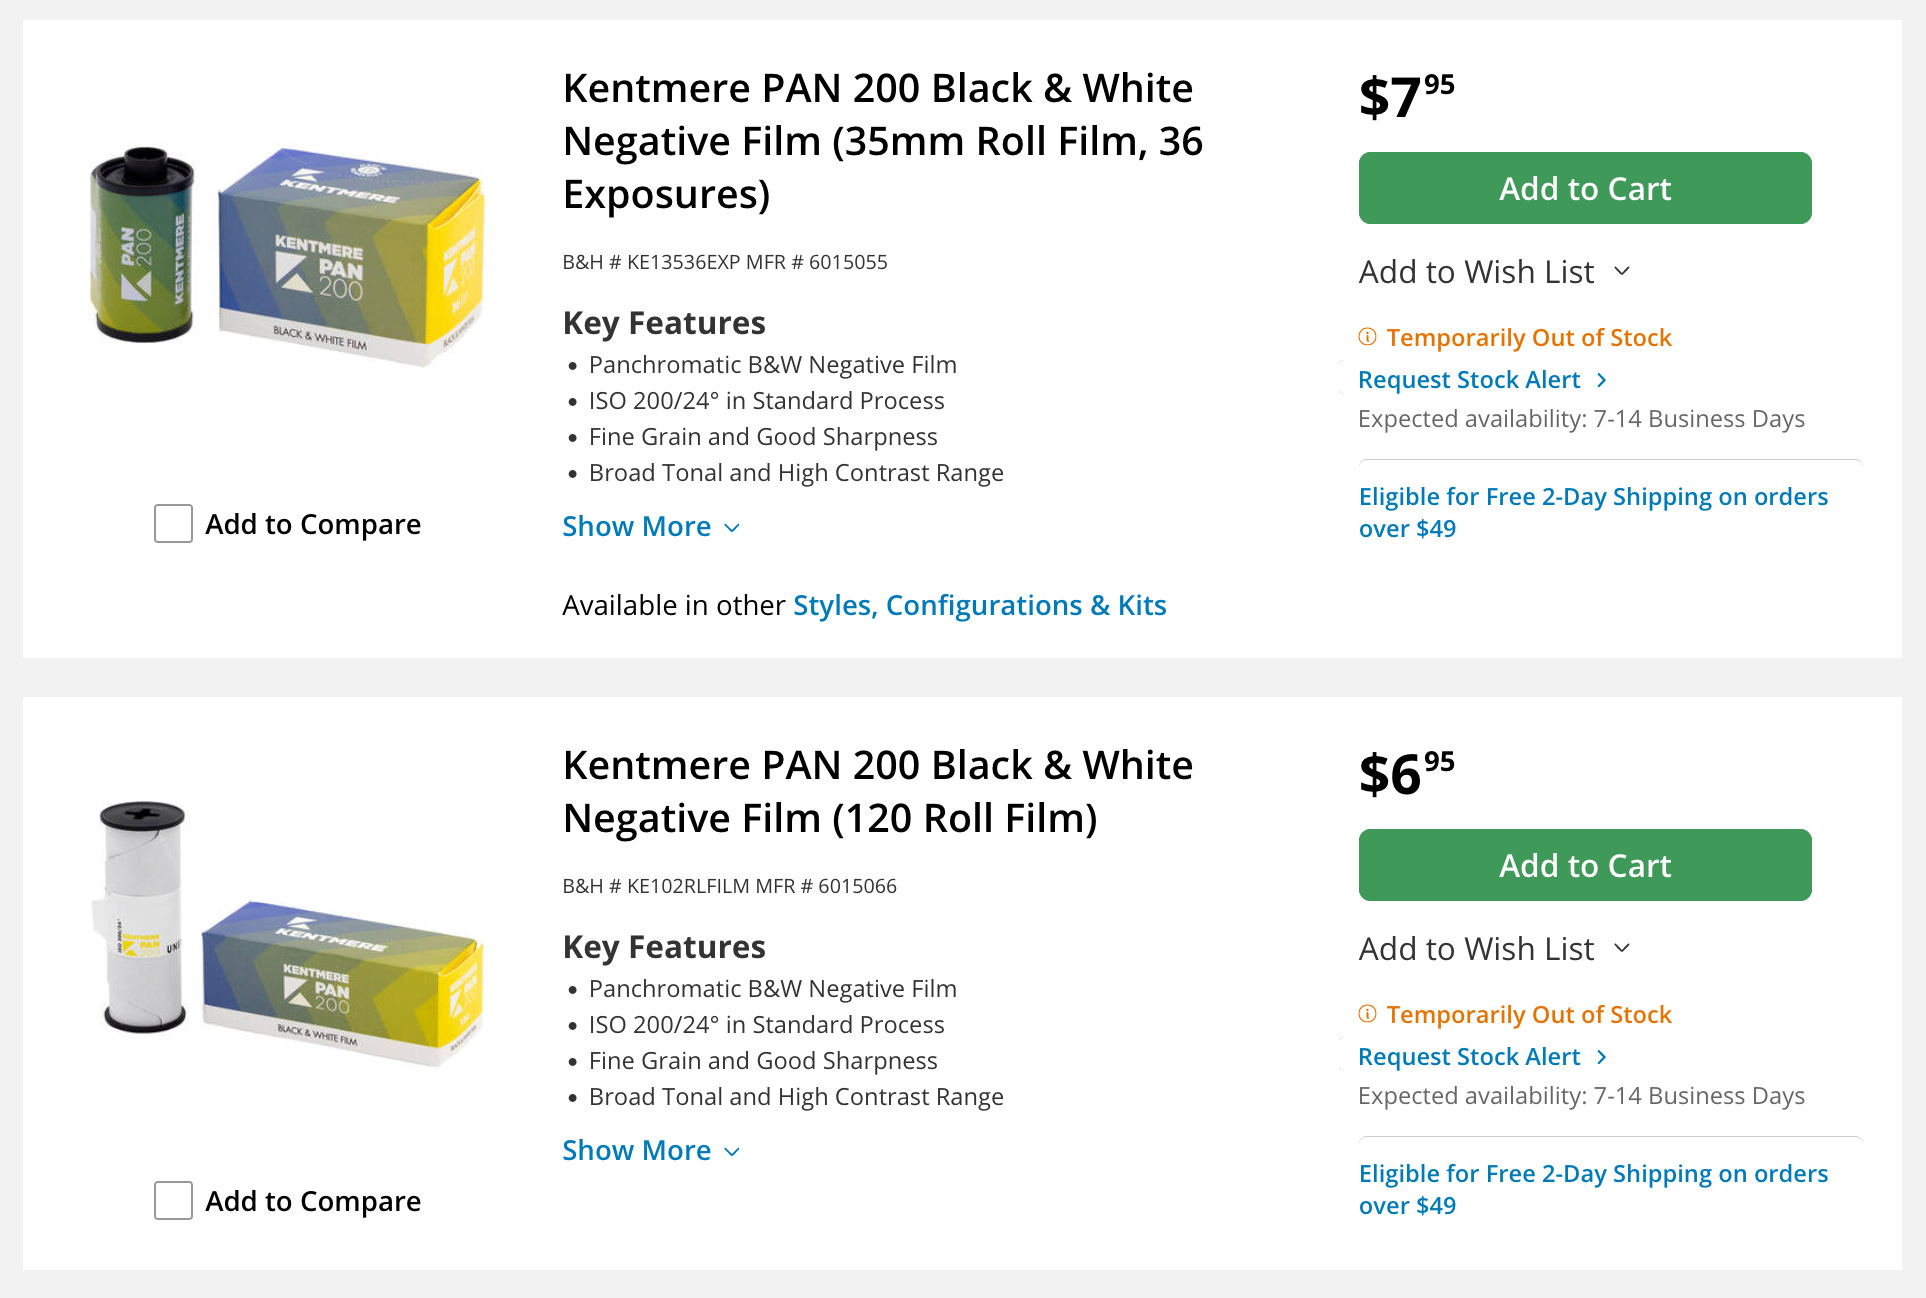
Task: Request Stock Alert for the 120 roll film
Action: (x=1468, y=1057)
